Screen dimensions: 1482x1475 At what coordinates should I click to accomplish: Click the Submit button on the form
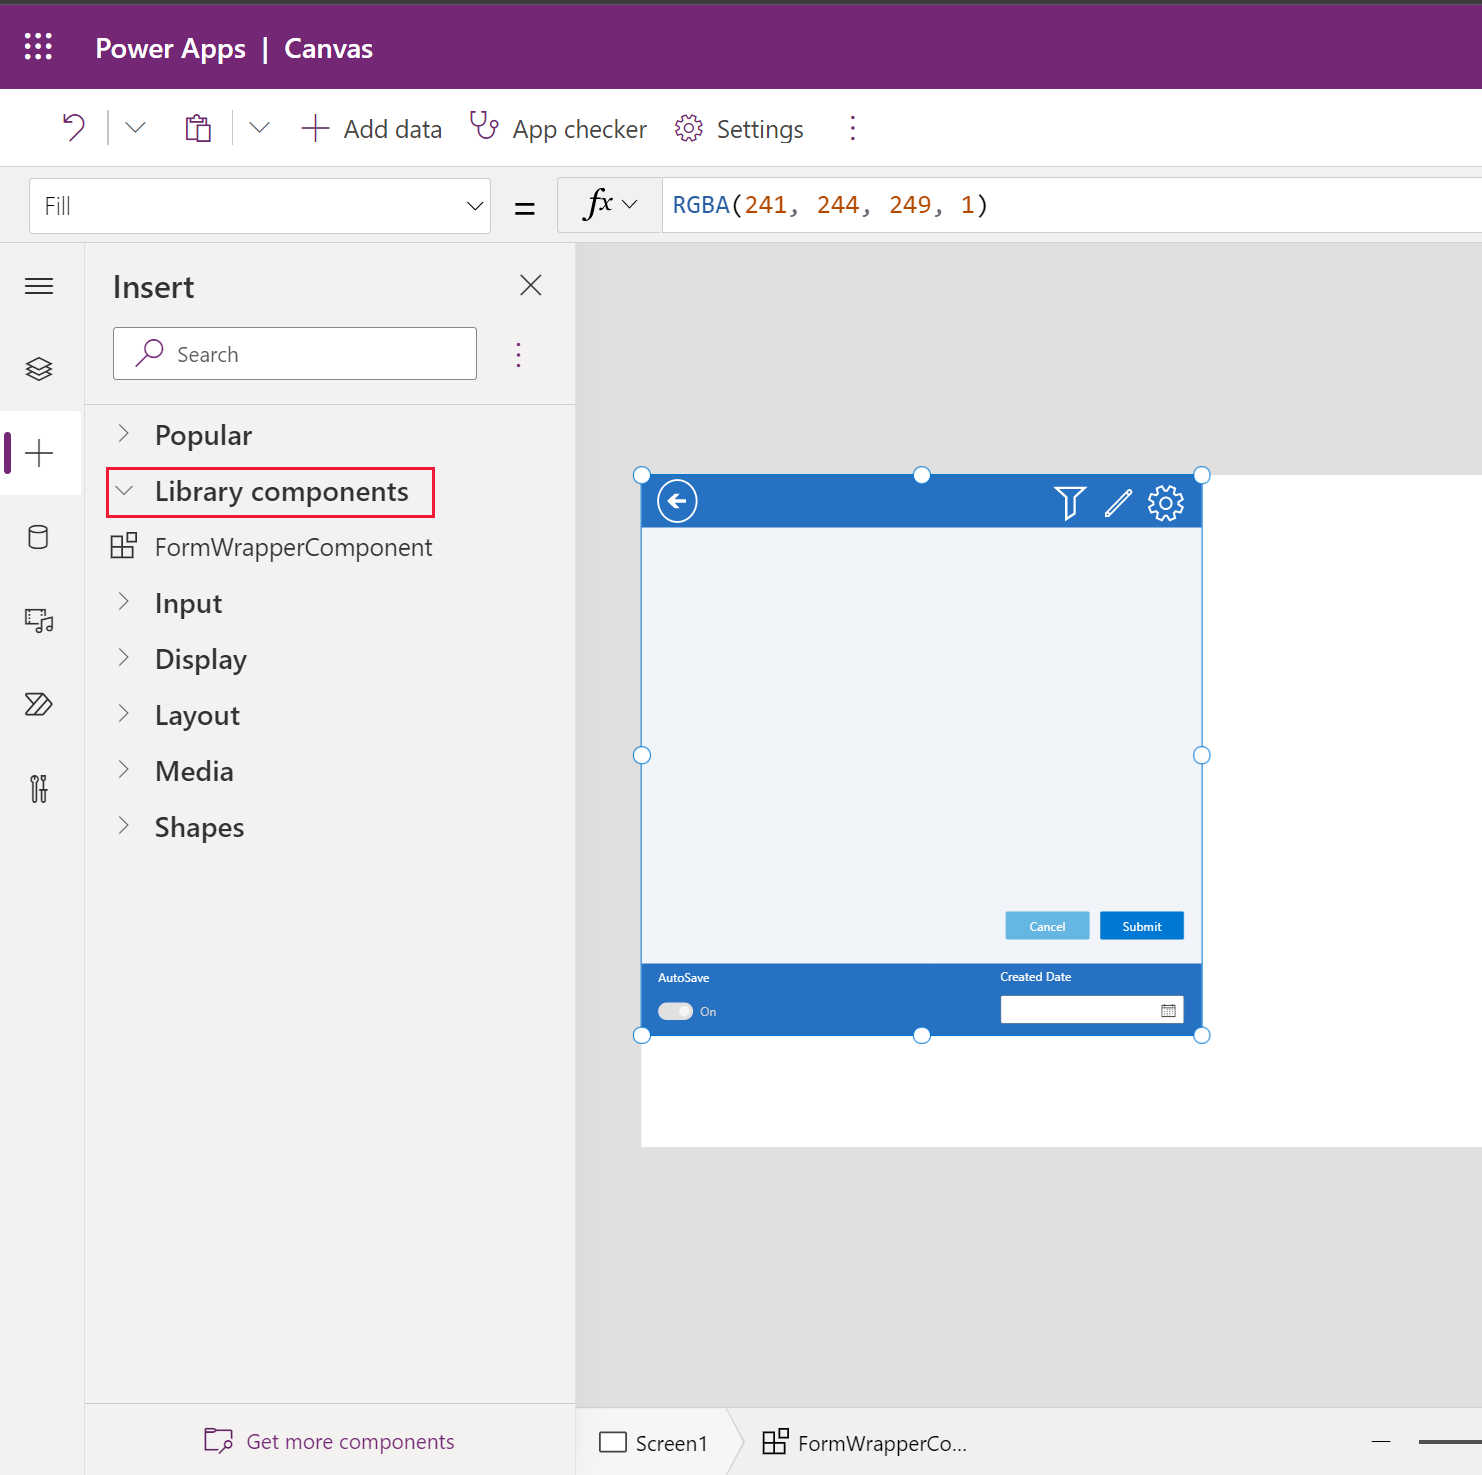point(1141,925)
